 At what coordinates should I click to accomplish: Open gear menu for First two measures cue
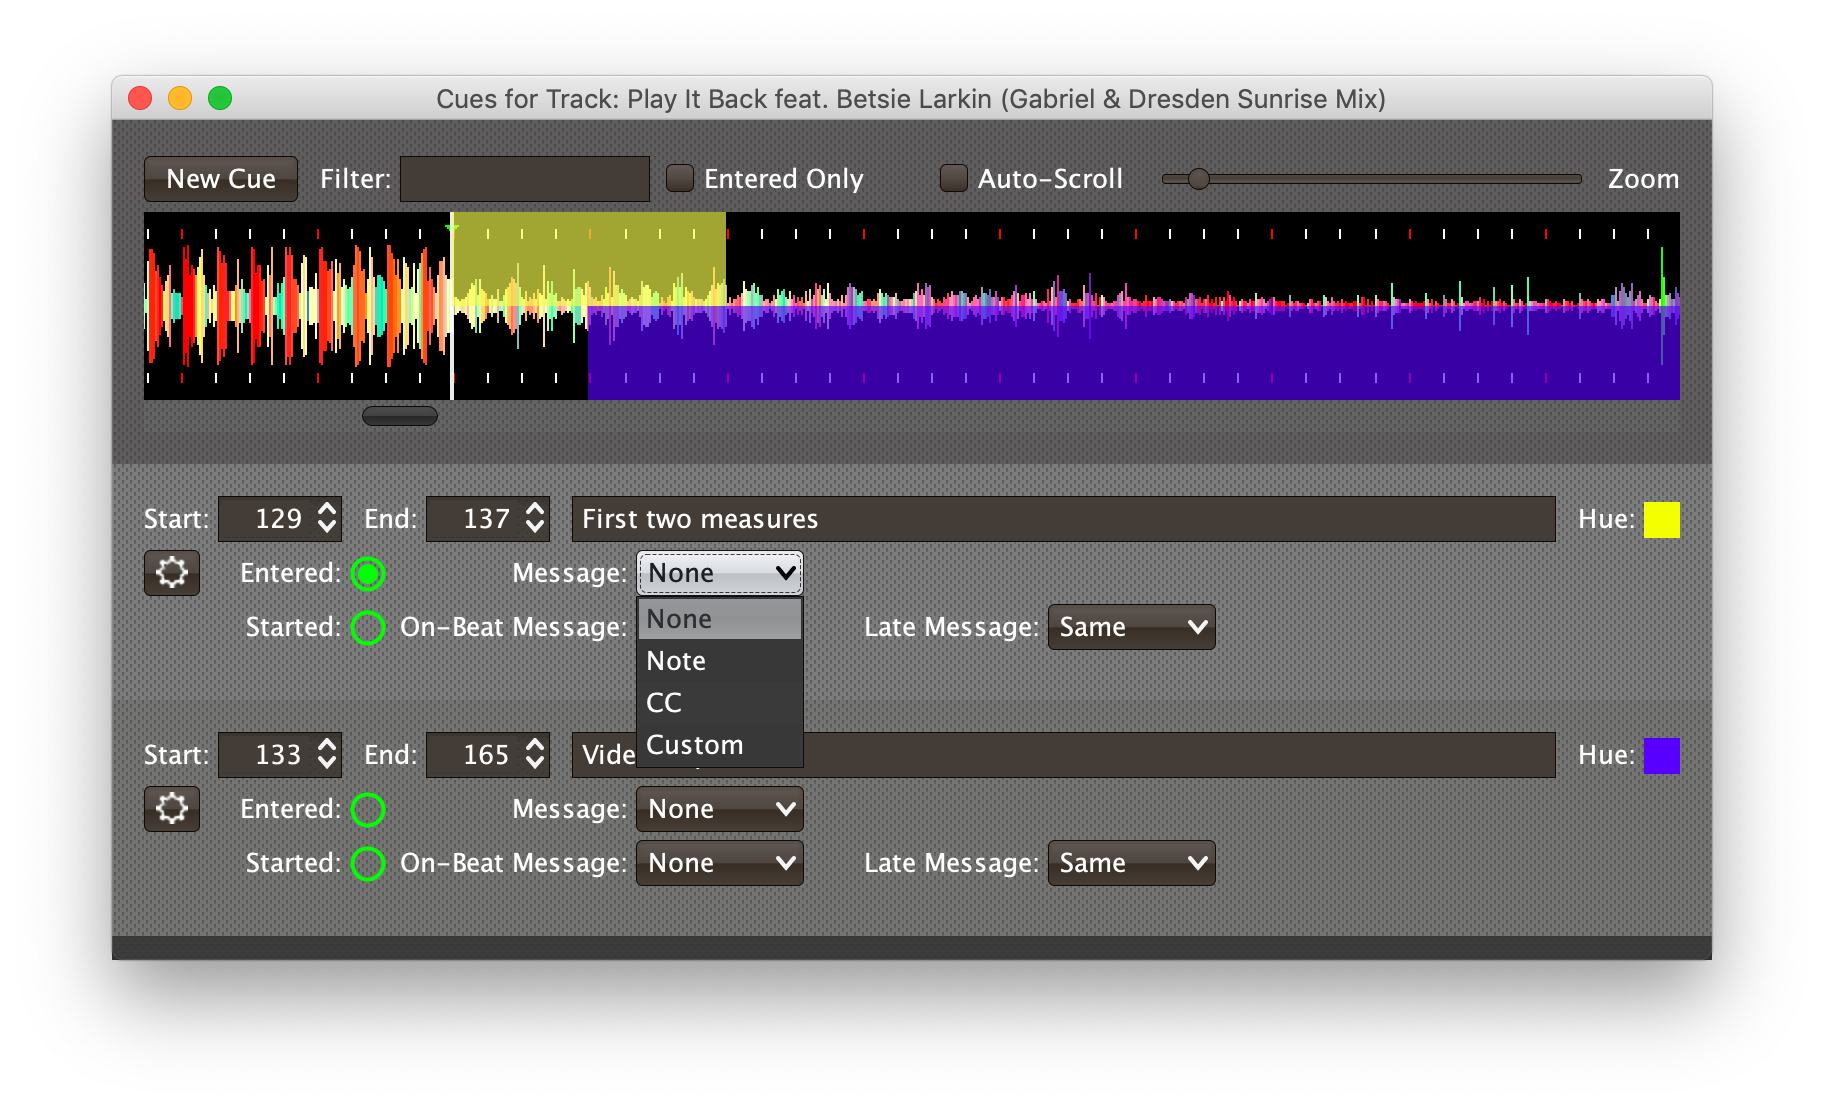(171, 573)
